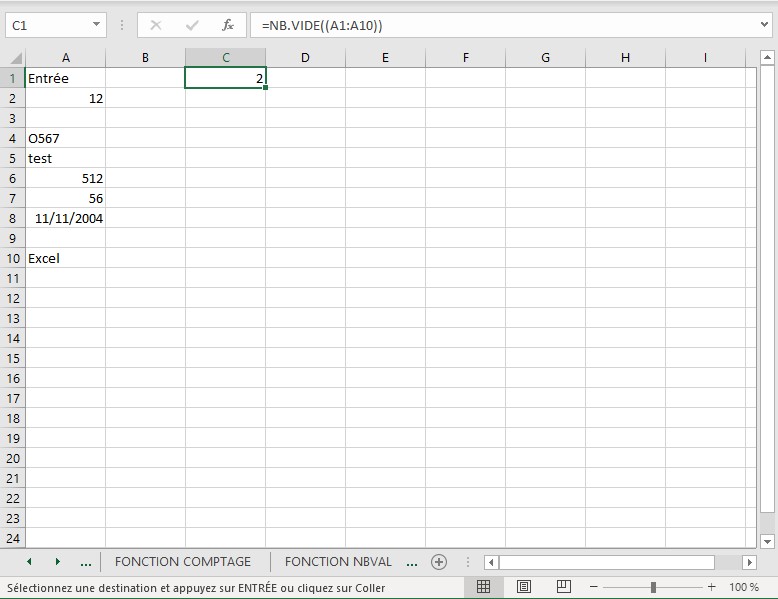Click vertical scrollbar down arrow
Viewport: 778px width, 599px height.
[767, 541]
